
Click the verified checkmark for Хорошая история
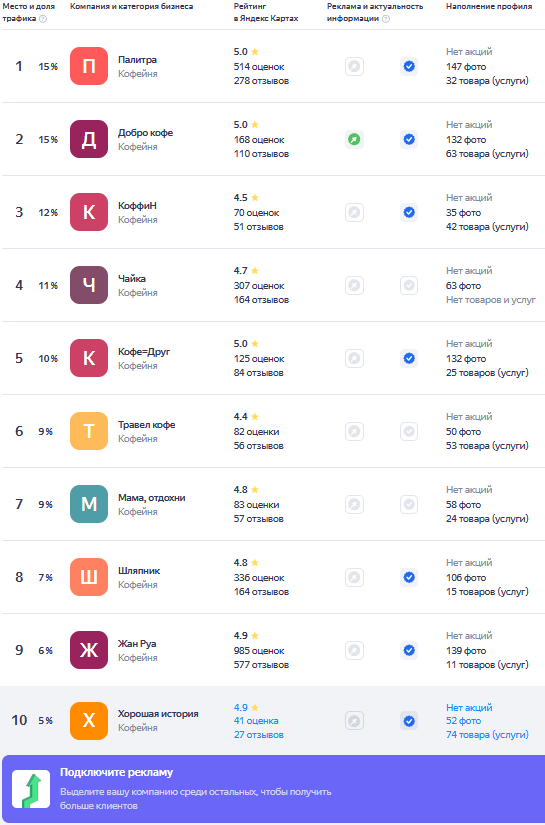[409, 721]
